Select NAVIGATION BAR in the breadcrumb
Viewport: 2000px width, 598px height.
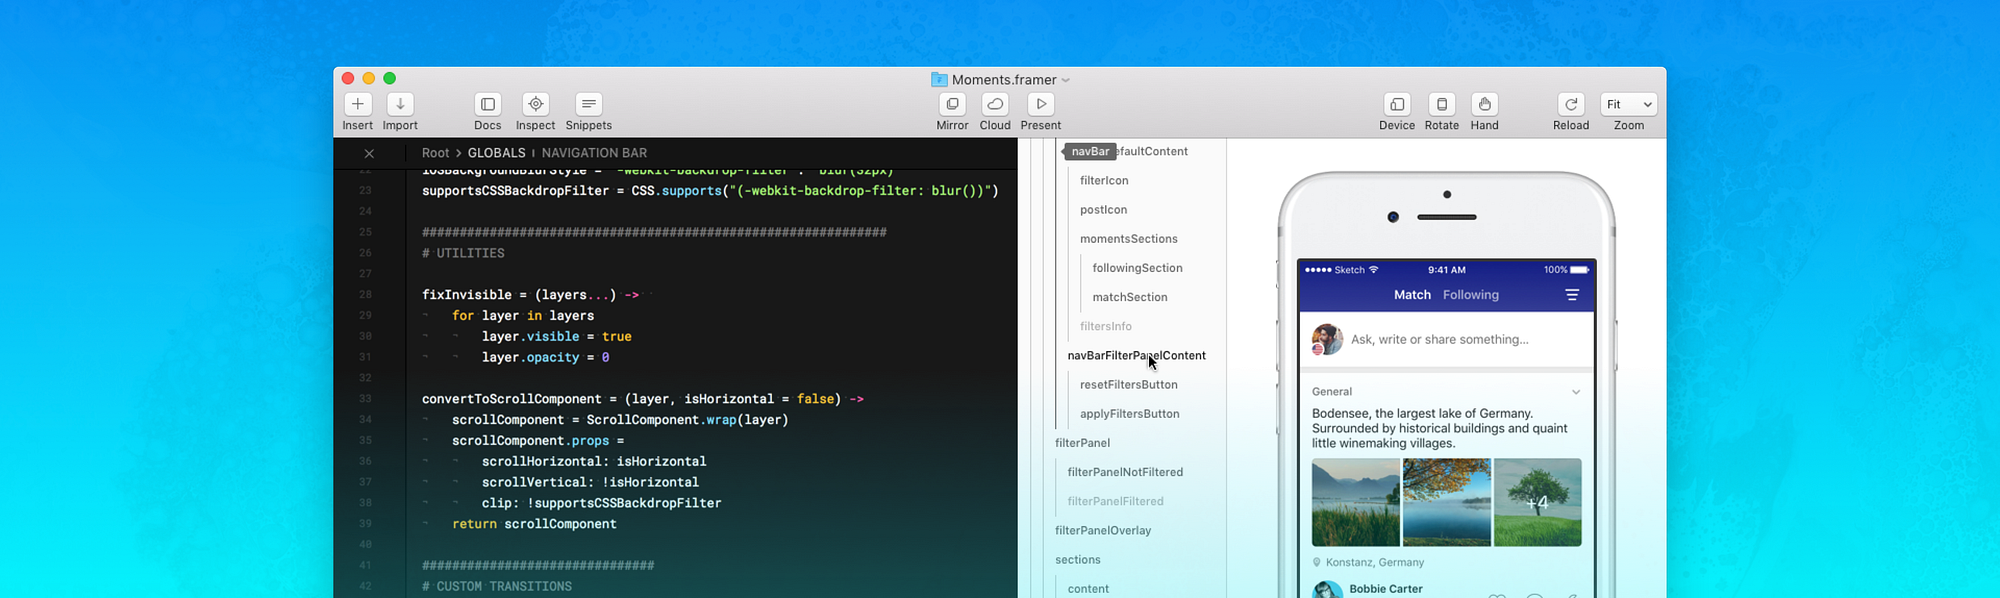pyautogui.click(x=594, y=153)
